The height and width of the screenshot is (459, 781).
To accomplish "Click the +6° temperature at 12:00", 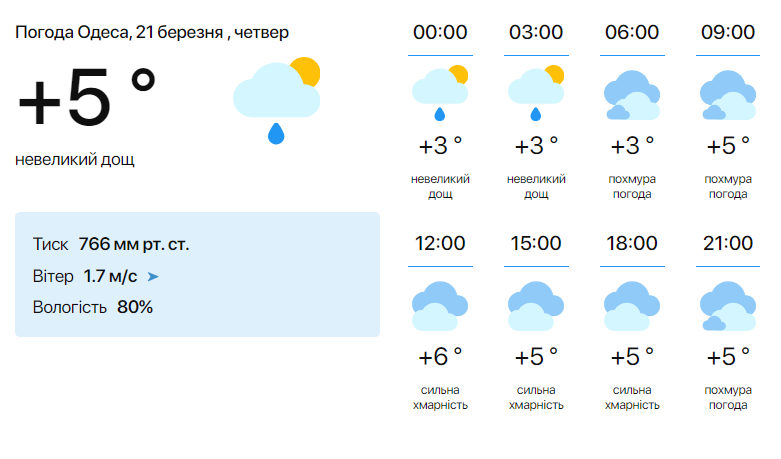I will click(440, 357).
